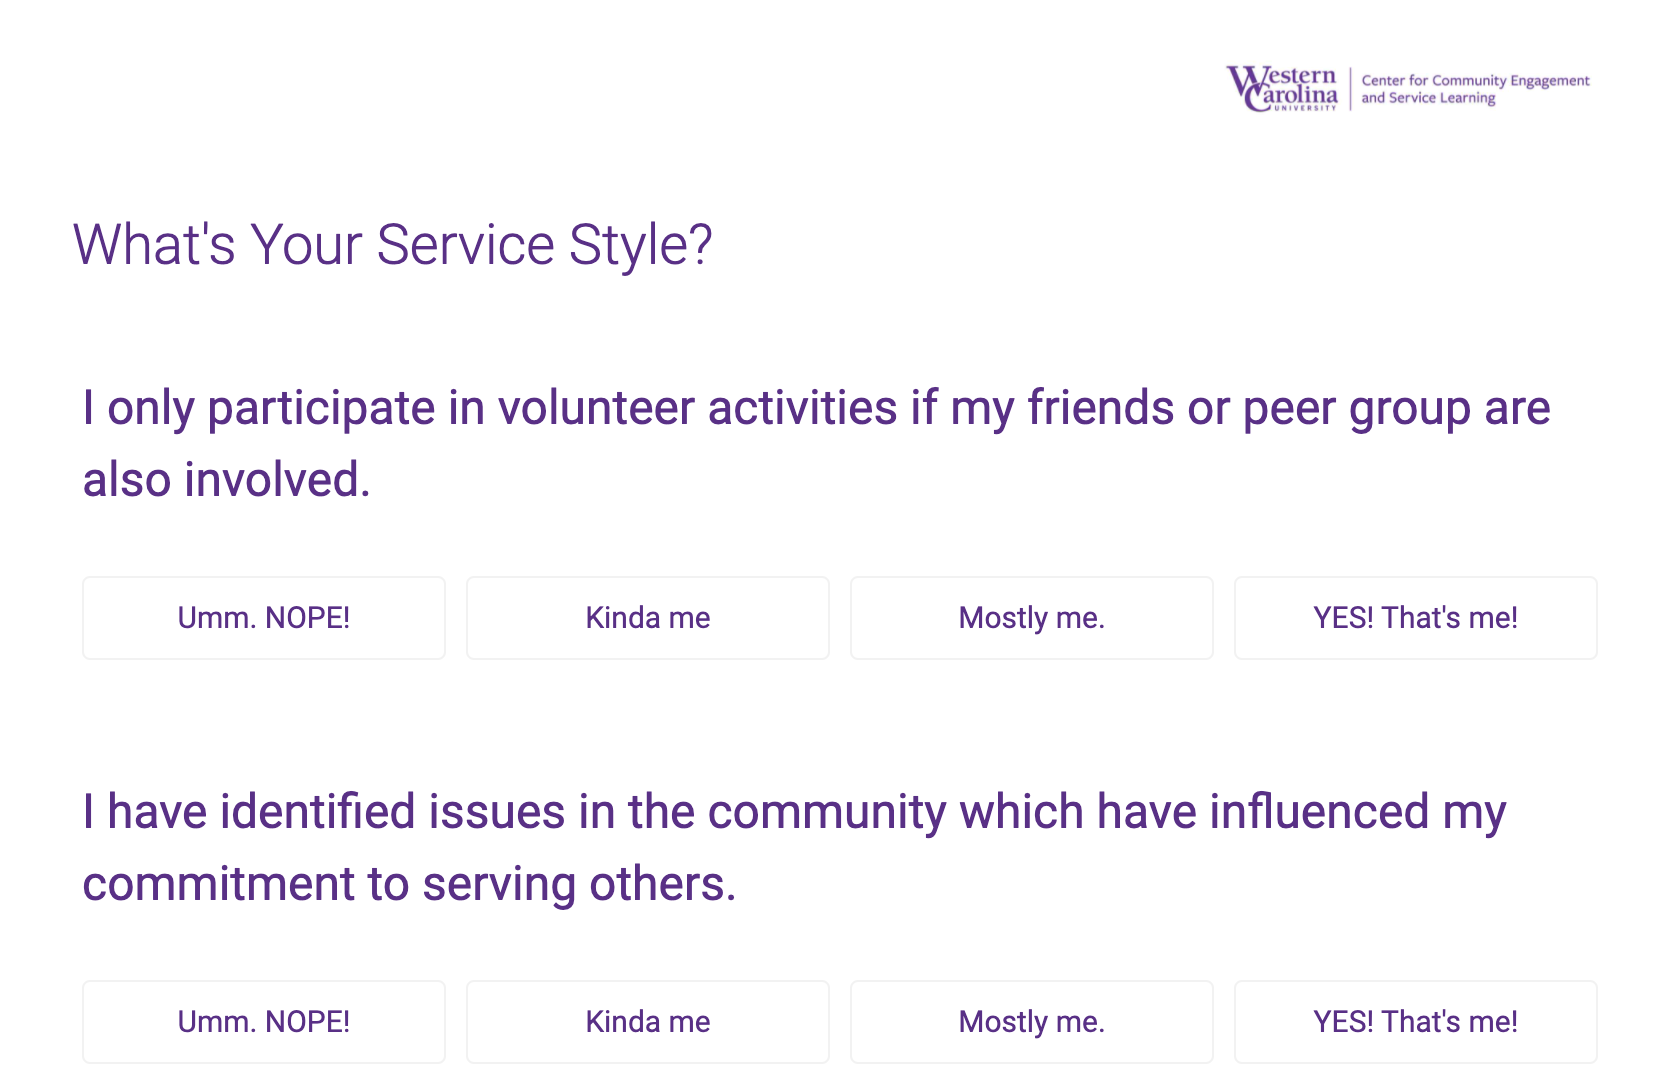This screenshot has height=1084, width=1670.
Task: Click "and Service Learning" in the header
Action: (x=1428, y=98)
